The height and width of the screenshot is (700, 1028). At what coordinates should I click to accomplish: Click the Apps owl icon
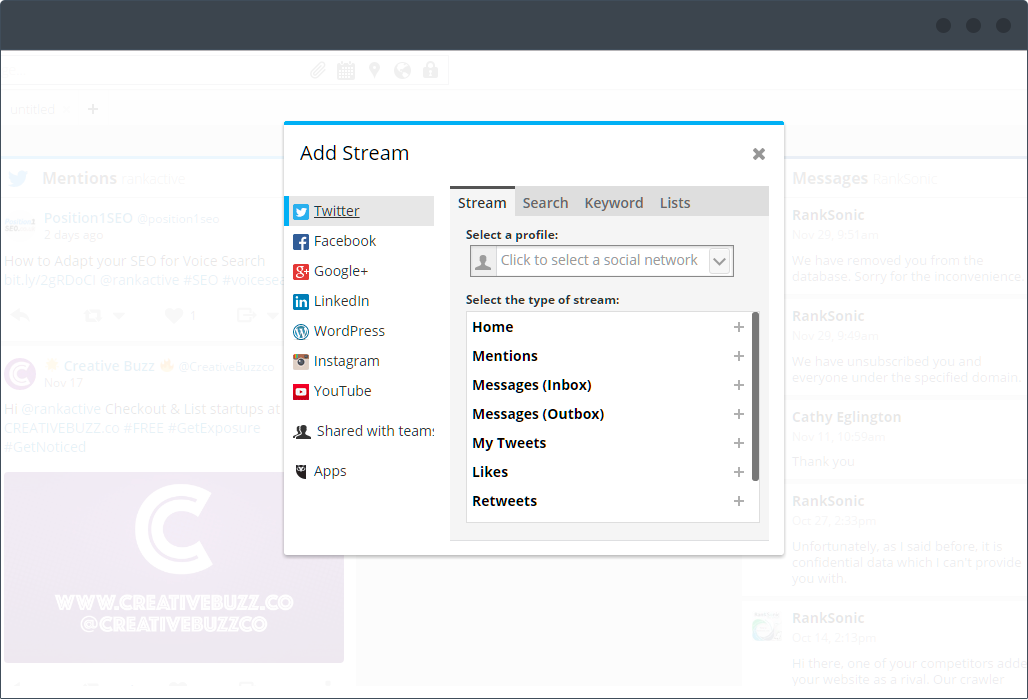[301, 471]
